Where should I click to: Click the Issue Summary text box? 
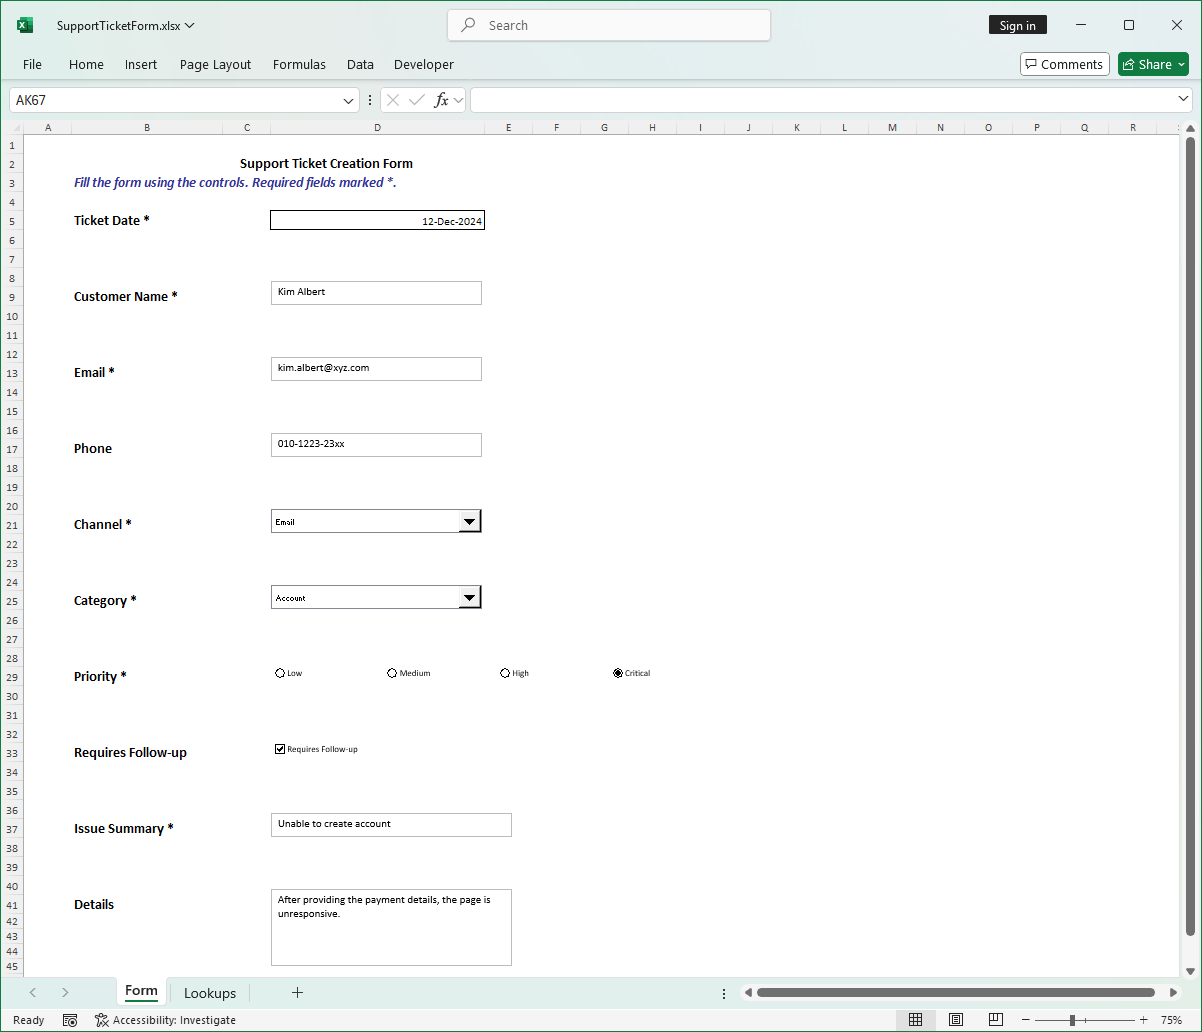point(390,824)
